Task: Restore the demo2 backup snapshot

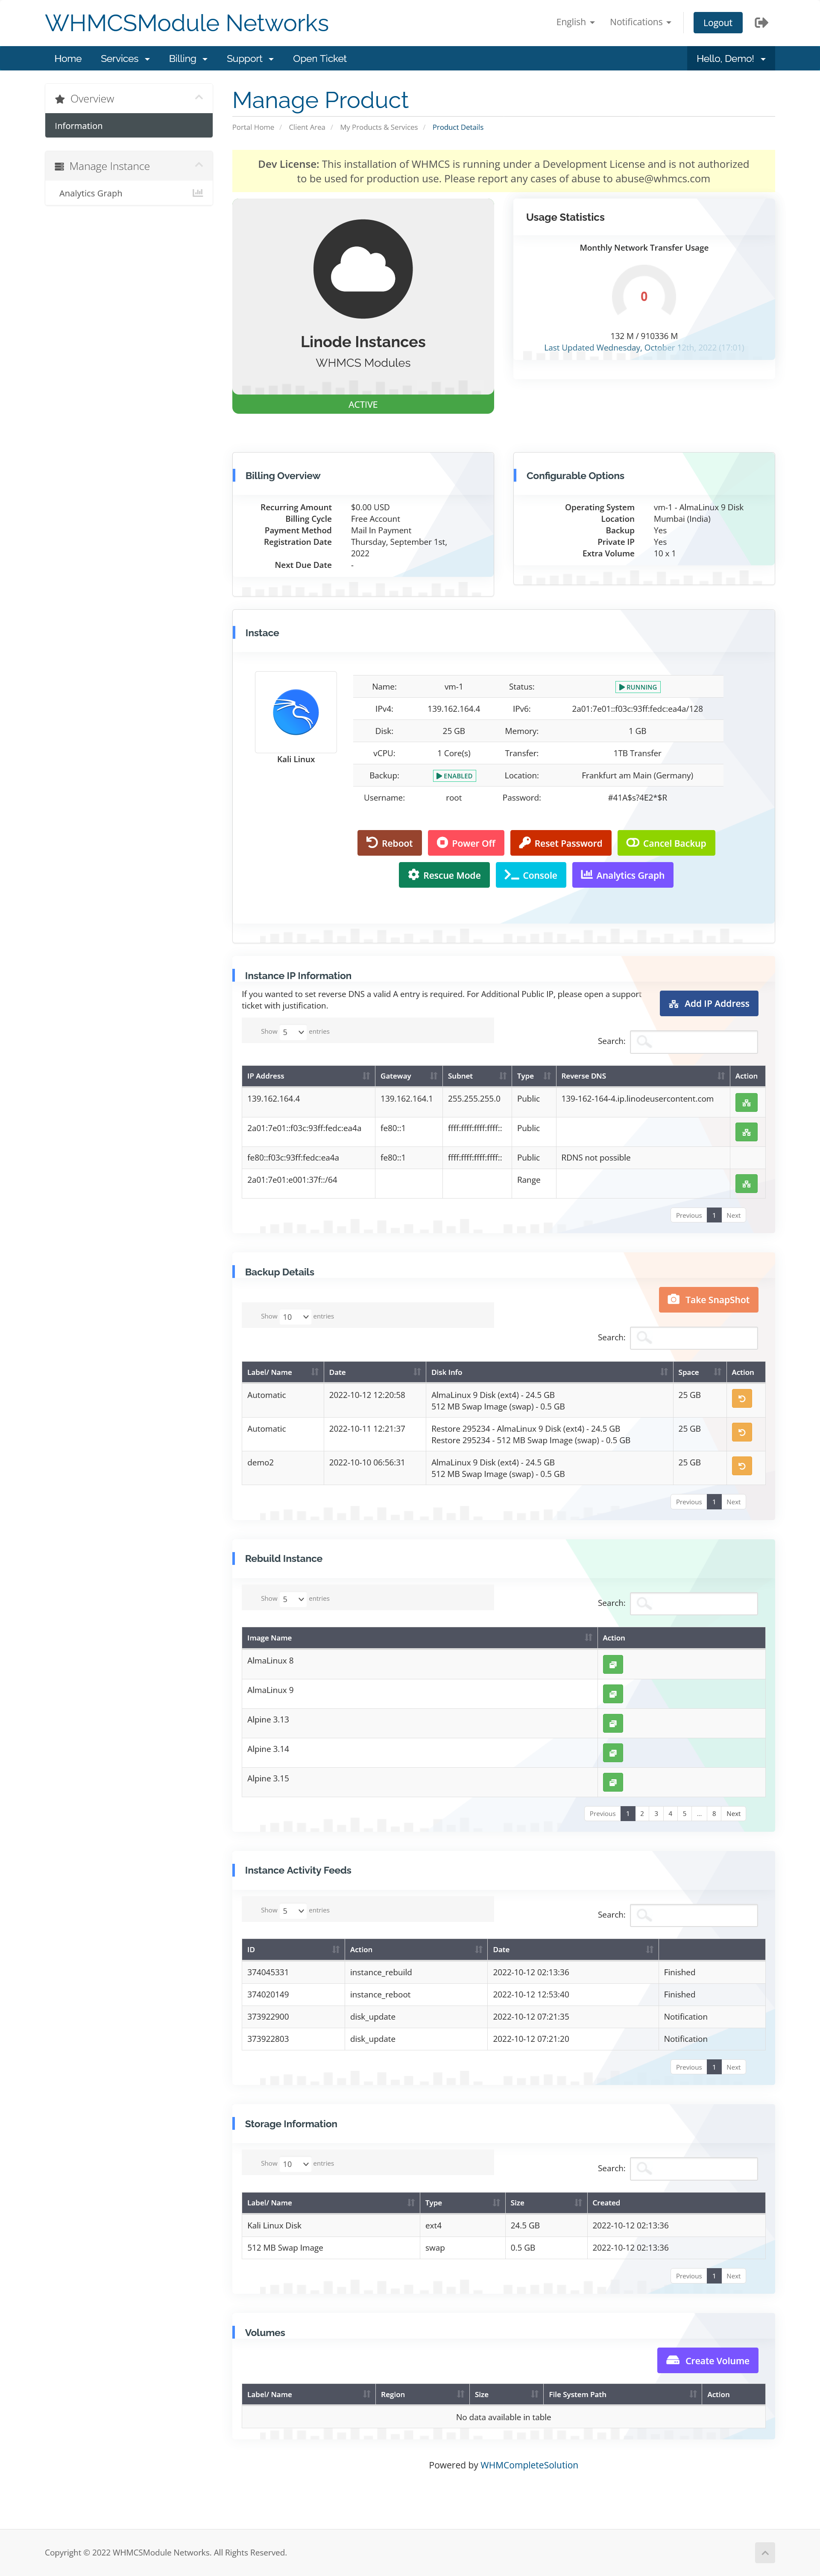Action: click(741, 1466)
